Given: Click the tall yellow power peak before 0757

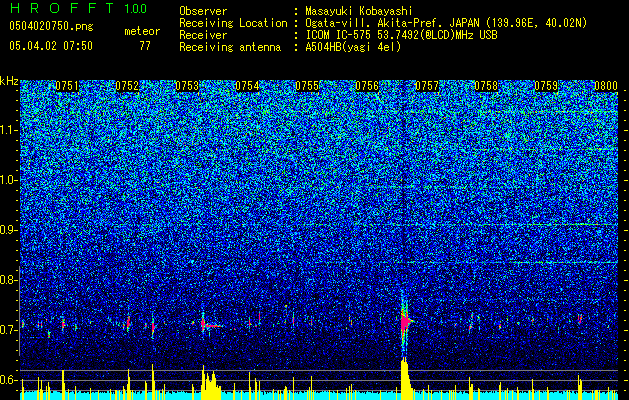Looking at the screenshot, I should click(405, 379).
